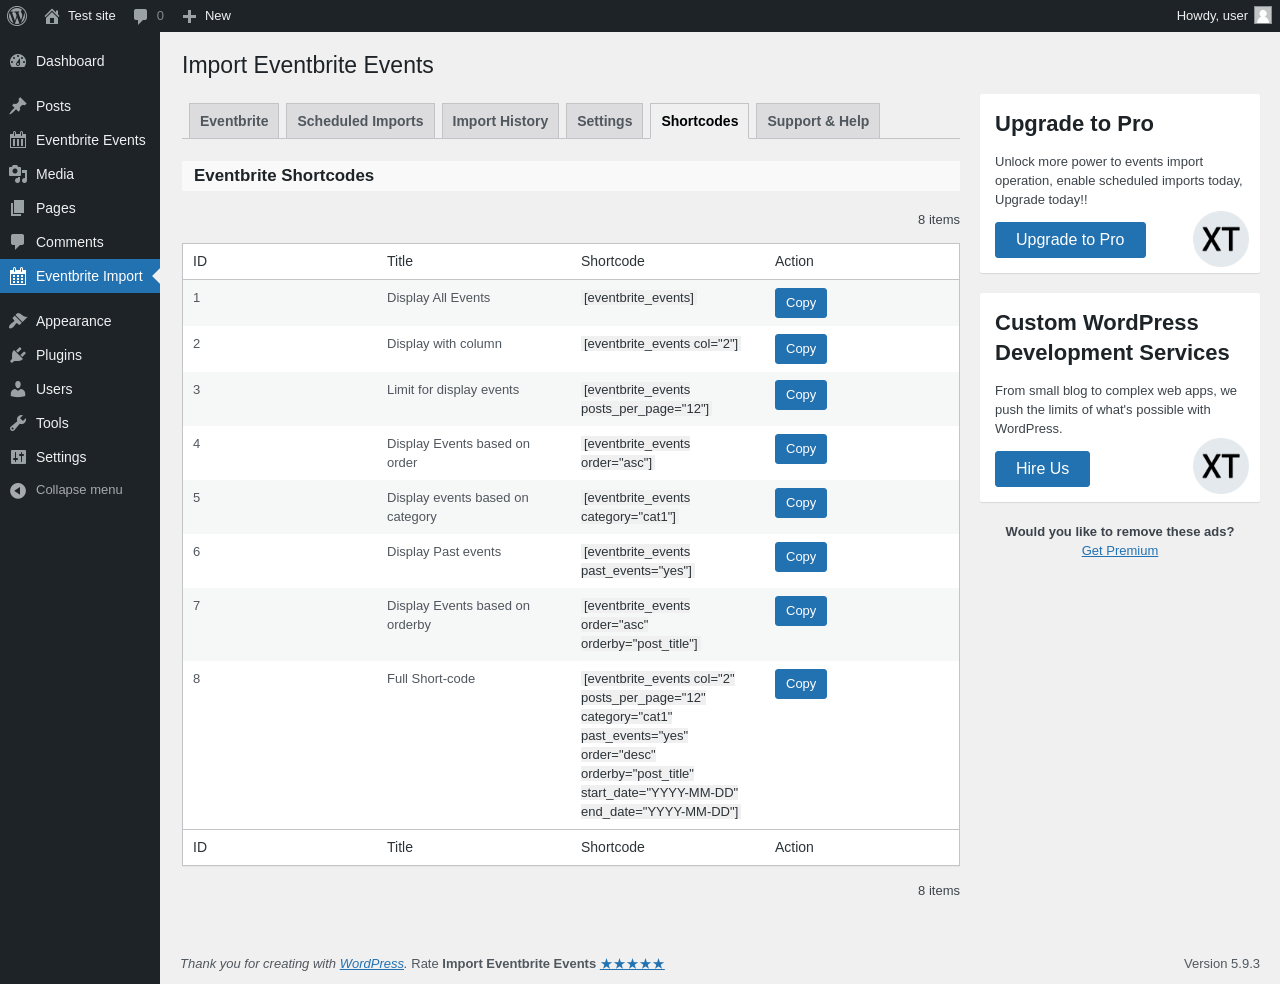Click the Eventbrite Events calendar icon
The height and width of the screenshot is (984, 1280).
tap(18, 140)
